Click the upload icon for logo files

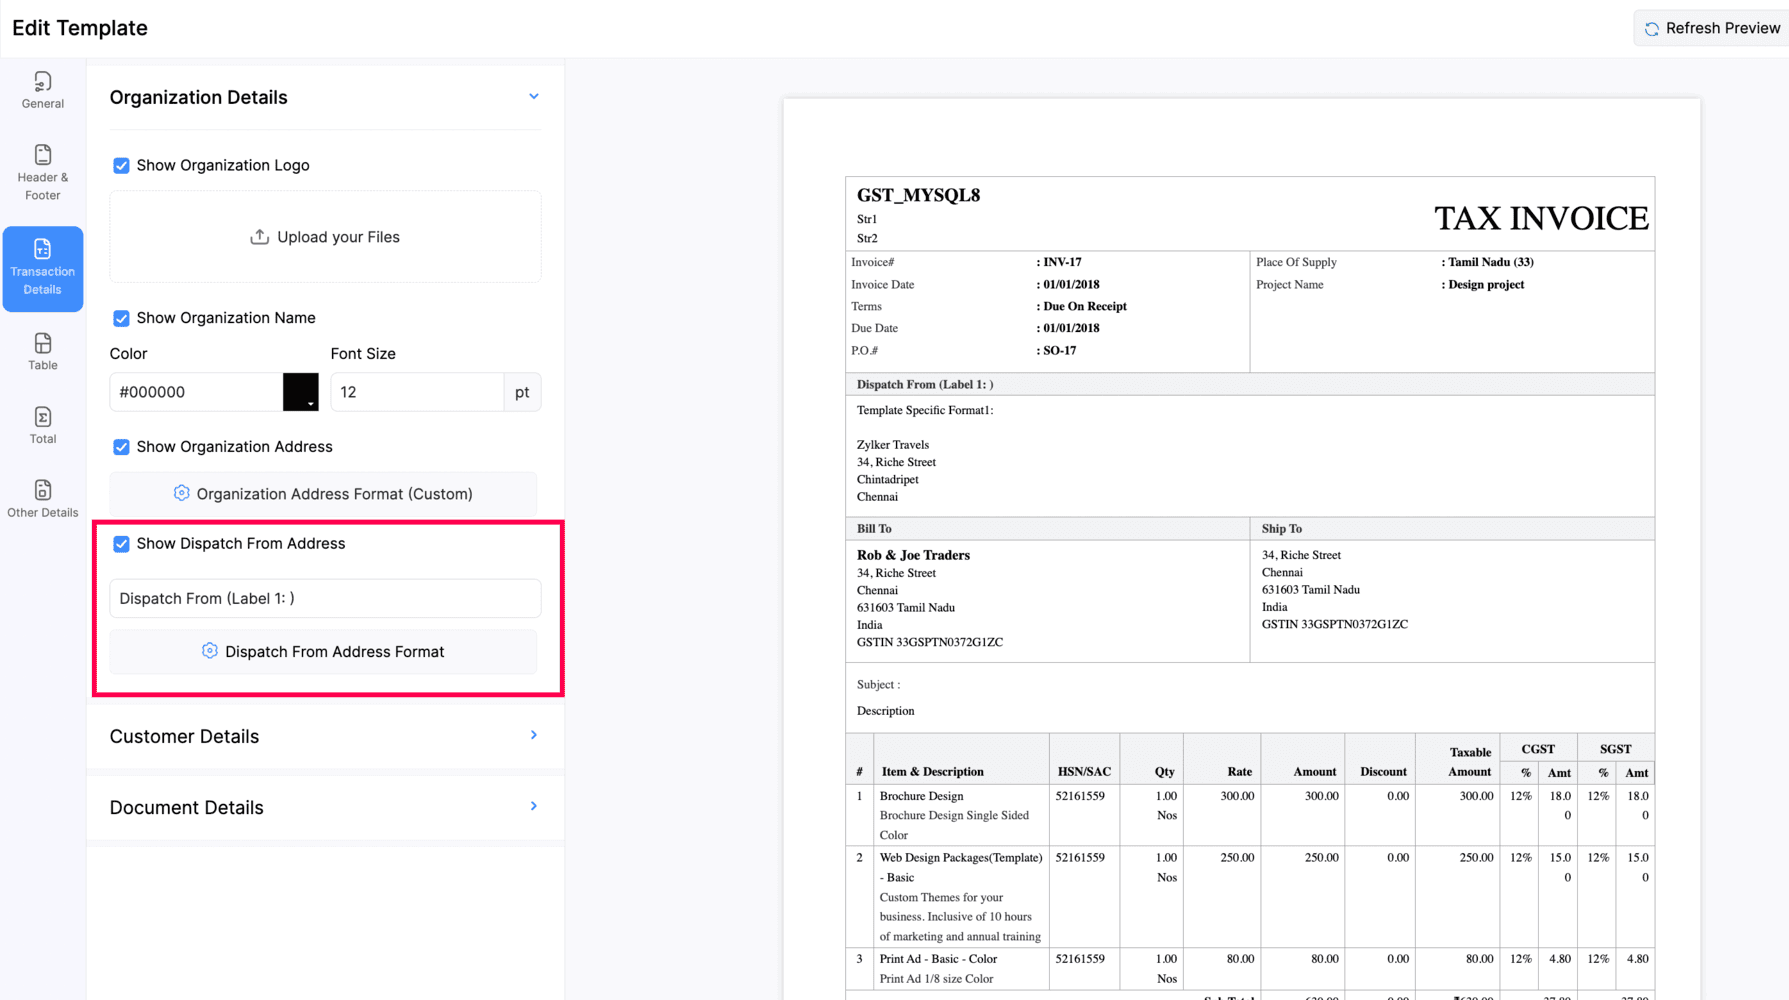pos(259,237)
